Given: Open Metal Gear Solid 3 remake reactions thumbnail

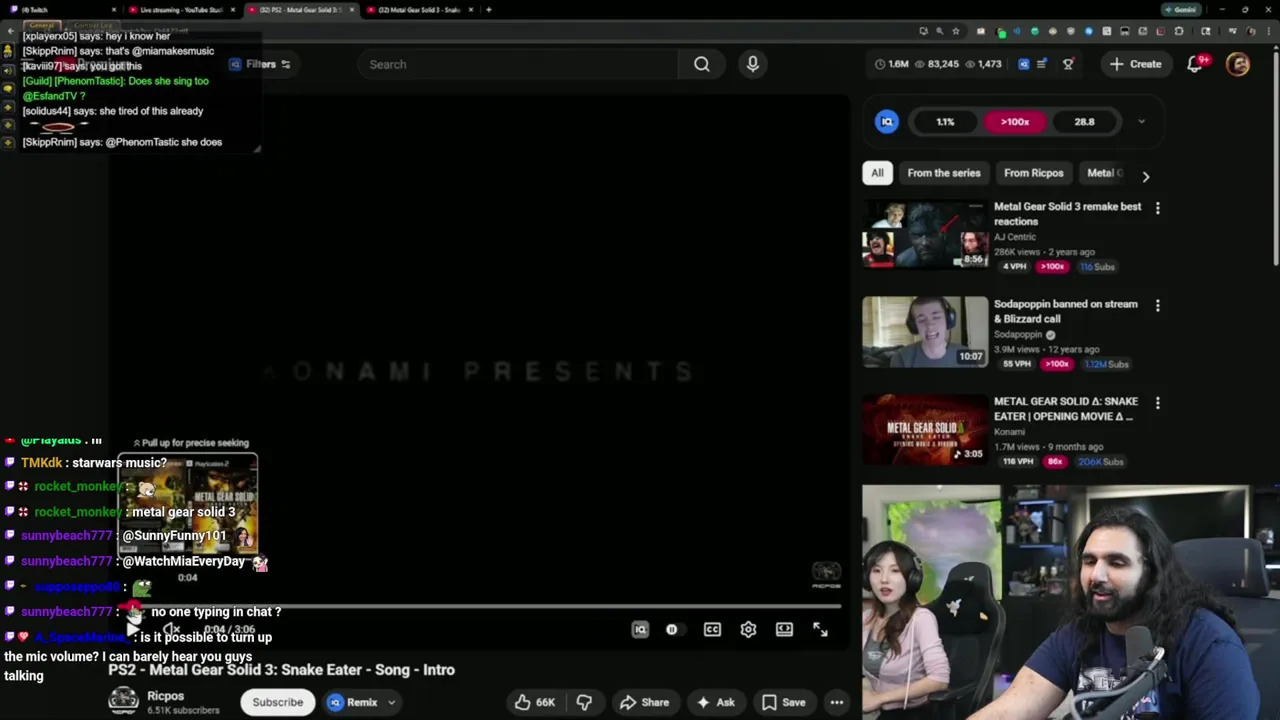Looking at the screenshot, I should coord(925,235).
